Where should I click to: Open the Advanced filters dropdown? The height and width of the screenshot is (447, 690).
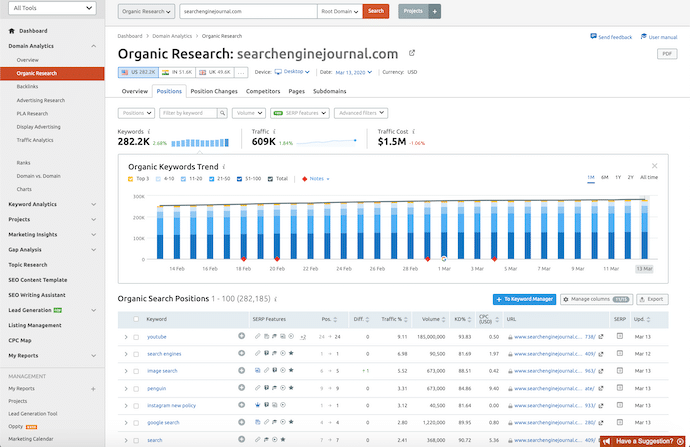tap(361, 113)
